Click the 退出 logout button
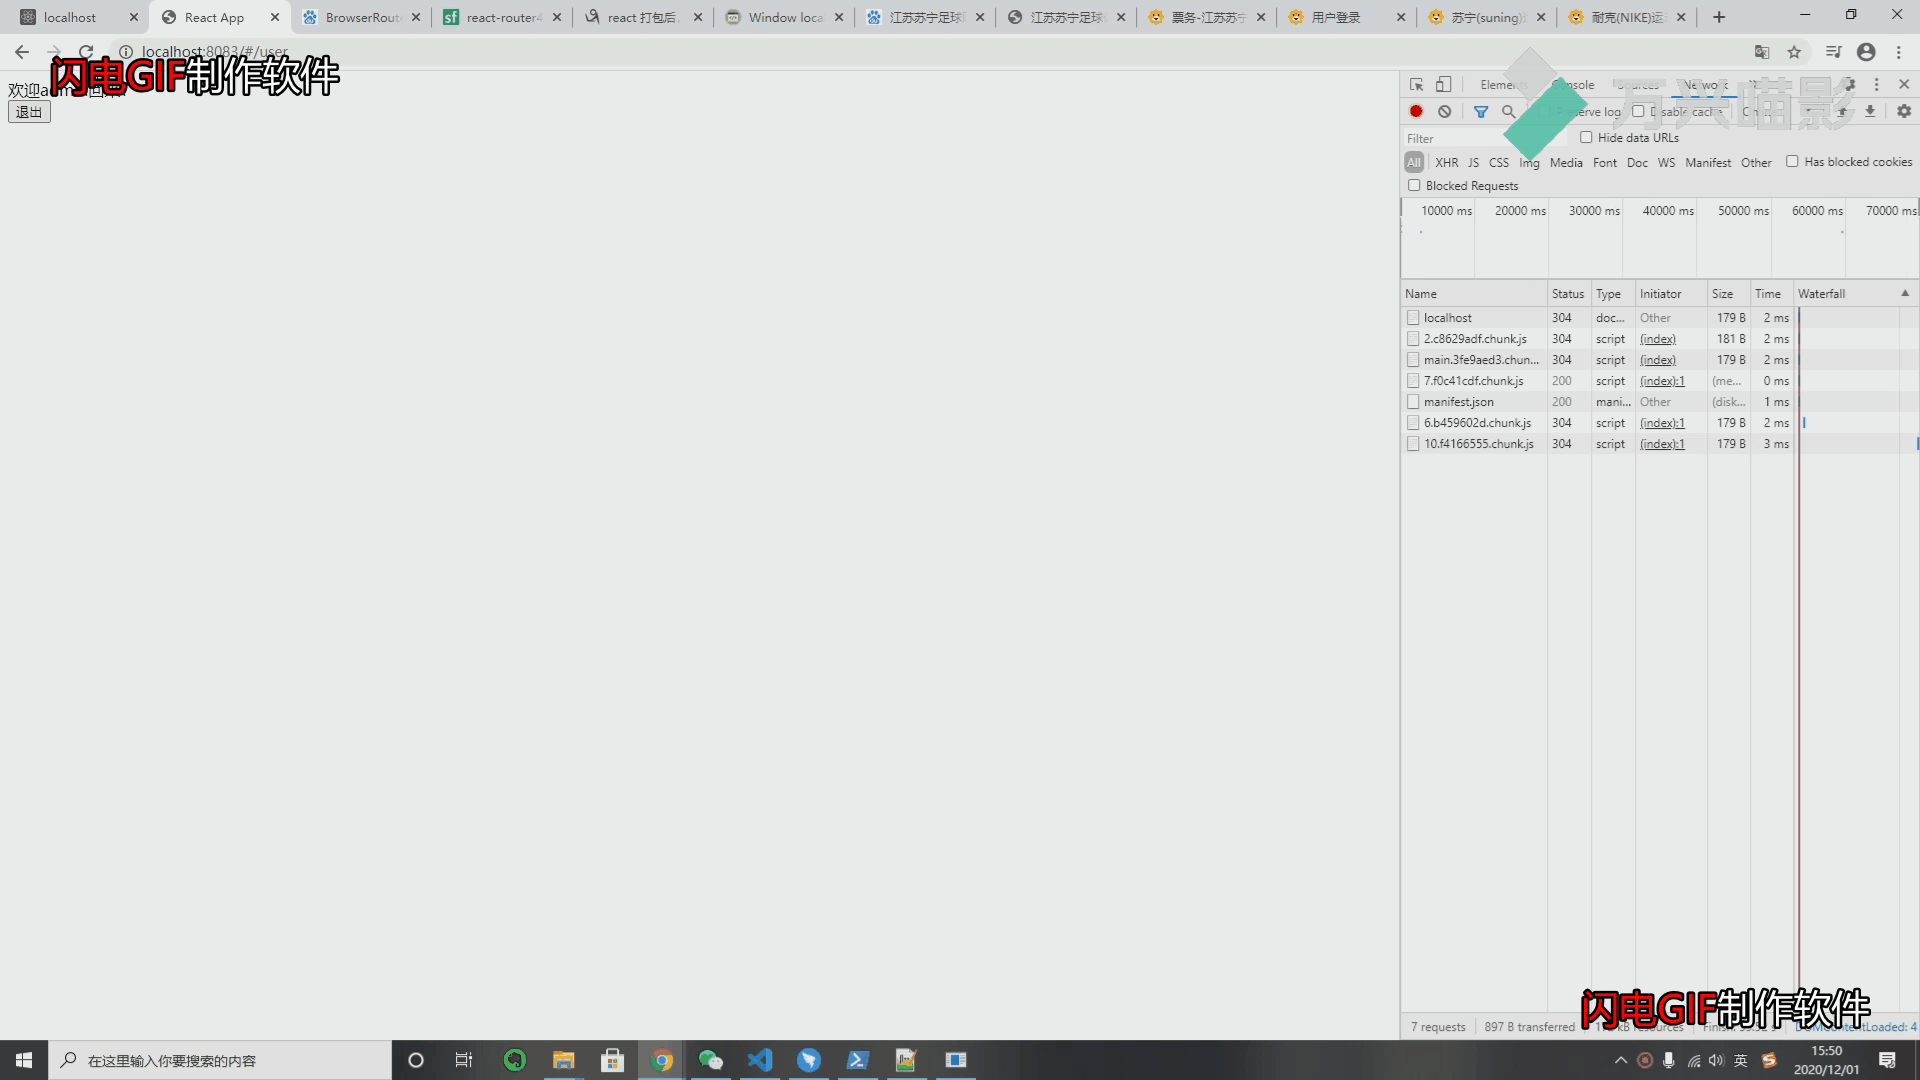The width and height of the screenshot is (1920, 1080). pyautogui.click(x=29, y=112)
